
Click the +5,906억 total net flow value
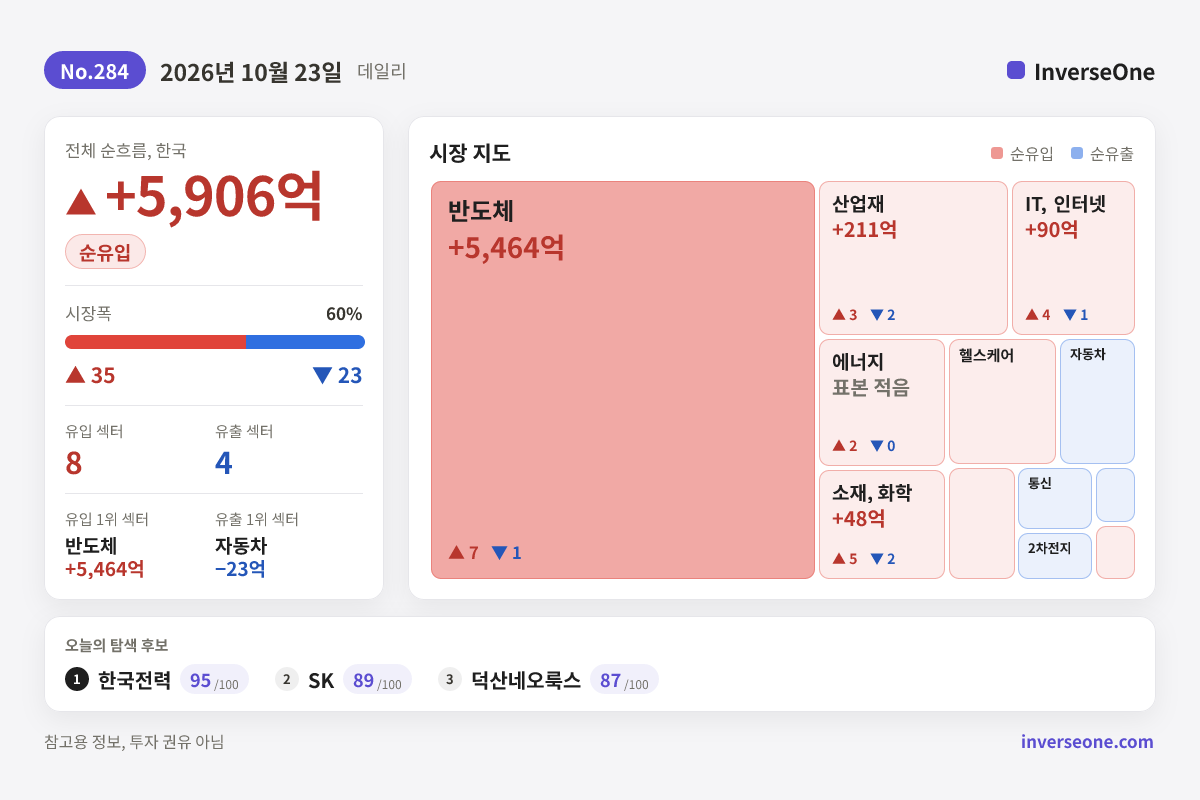pyautogui.click(x=213, y=196)
